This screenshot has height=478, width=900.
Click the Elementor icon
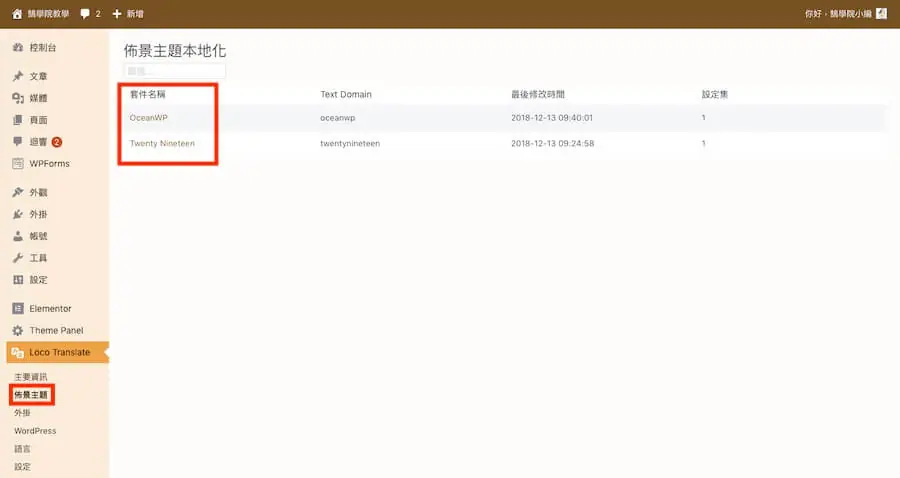pos(18,308)
